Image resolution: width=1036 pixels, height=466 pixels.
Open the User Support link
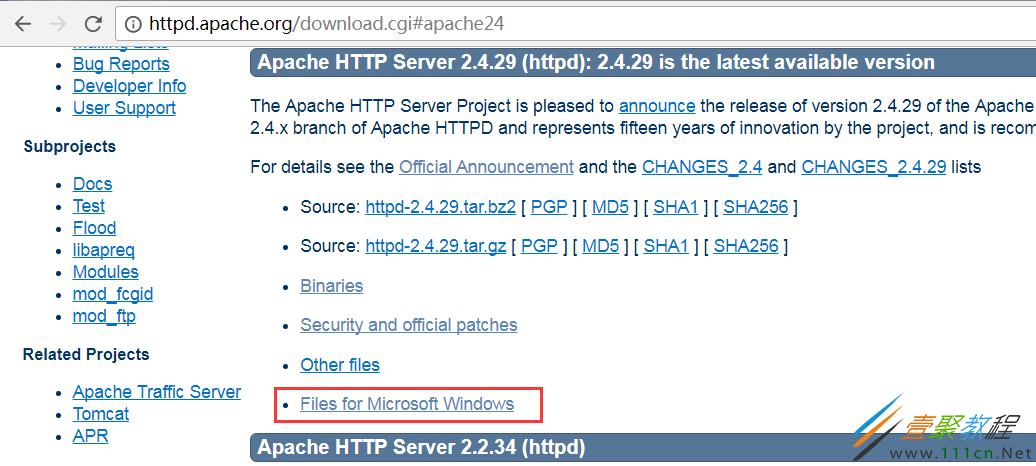click(x=124, y=108)
